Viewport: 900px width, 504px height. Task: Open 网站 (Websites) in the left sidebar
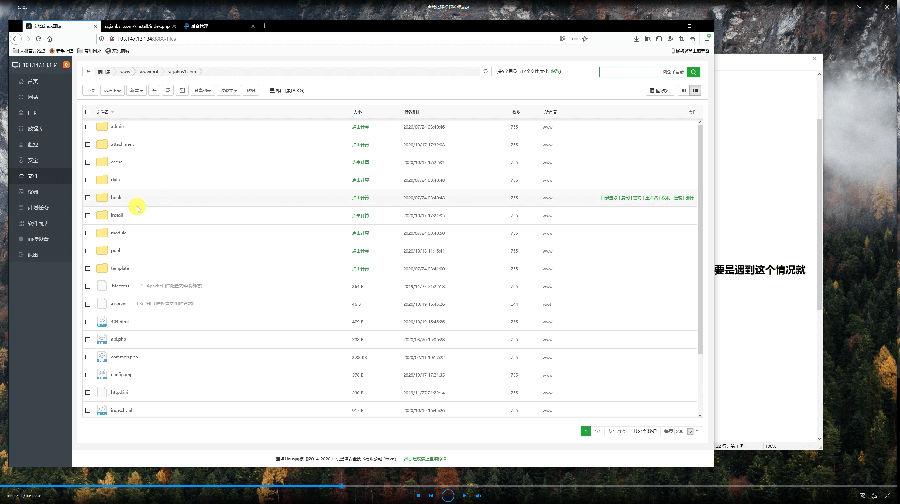(33, 97)
